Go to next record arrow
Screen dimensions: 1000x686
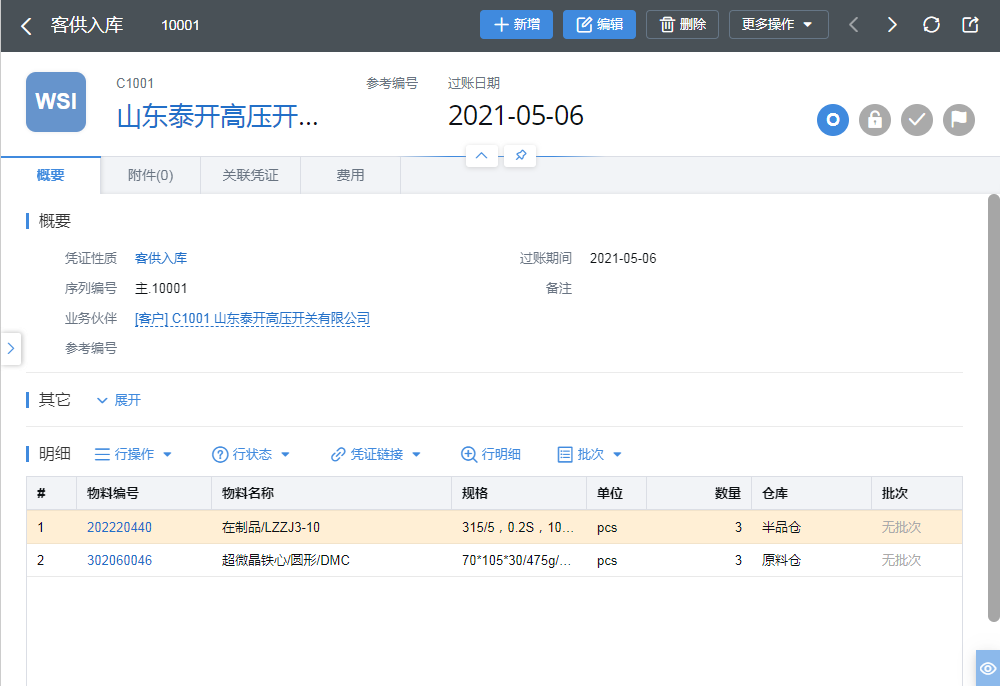click(x=892, y=25)
